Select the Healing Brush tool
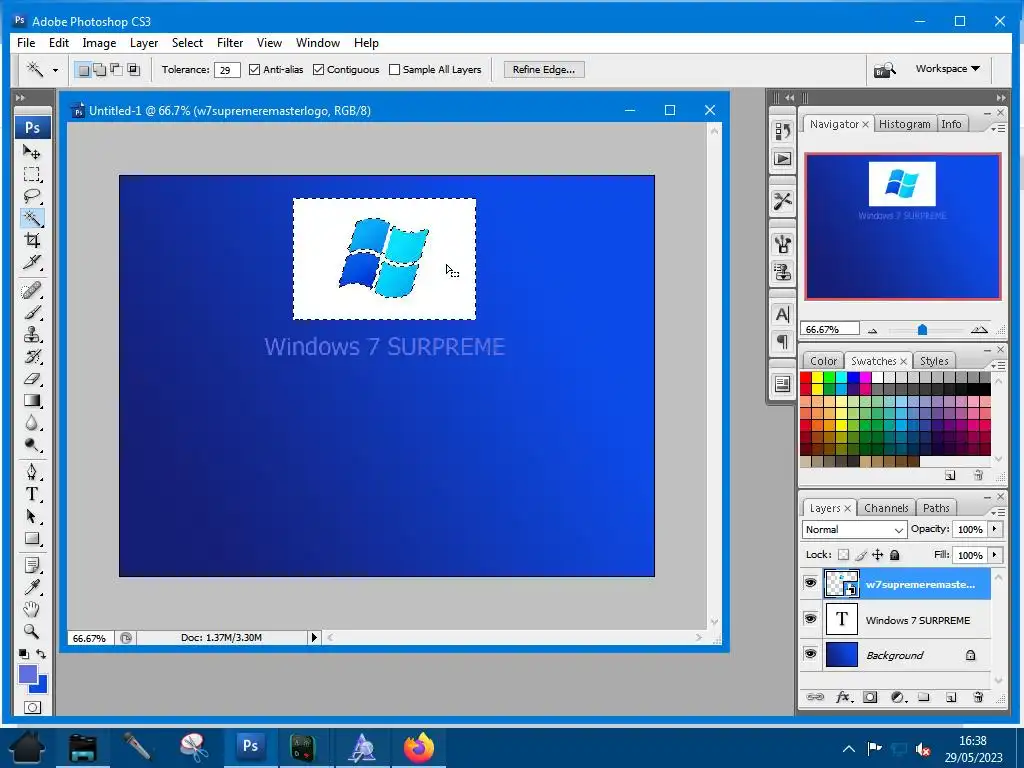 [x=31, y=290]
